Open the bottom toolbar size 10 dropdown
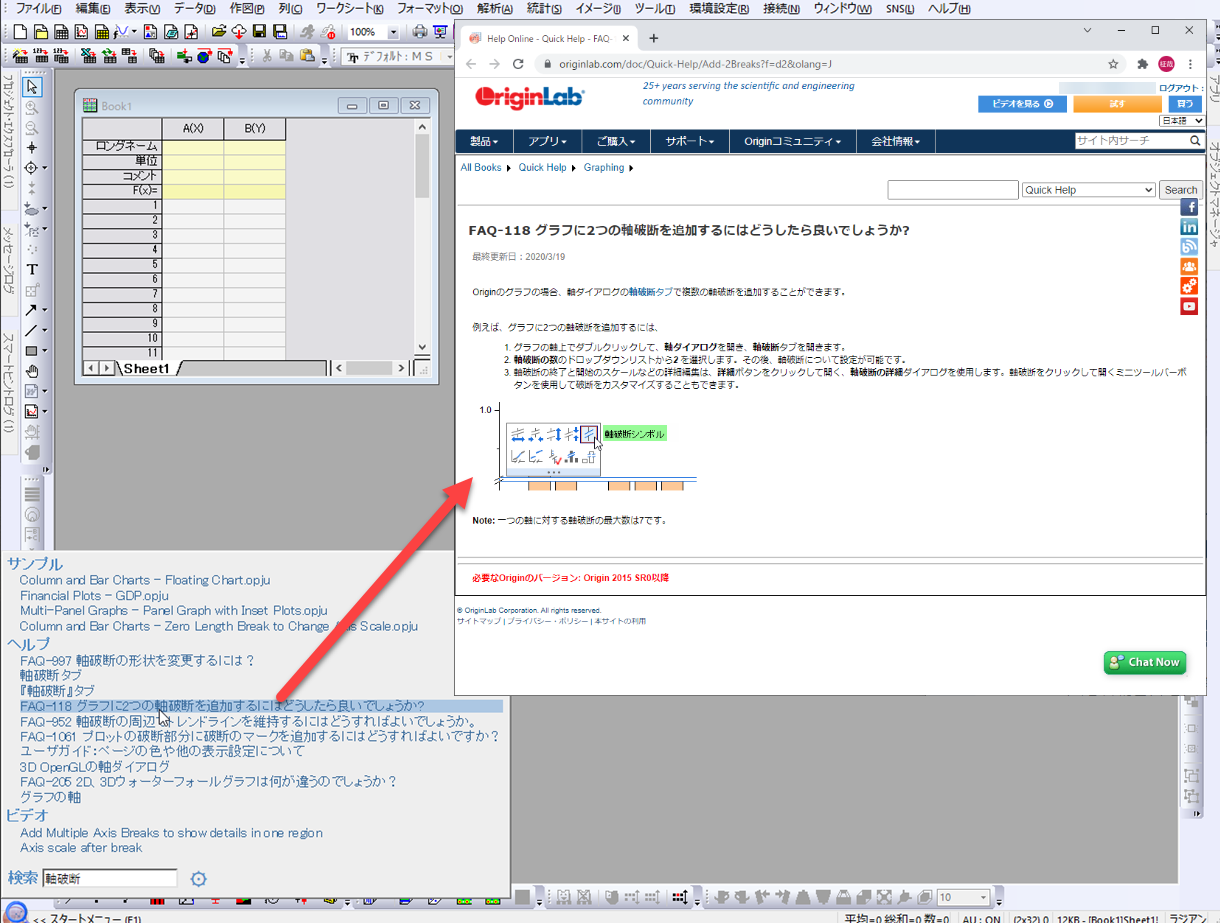 (x=982, y=897)
